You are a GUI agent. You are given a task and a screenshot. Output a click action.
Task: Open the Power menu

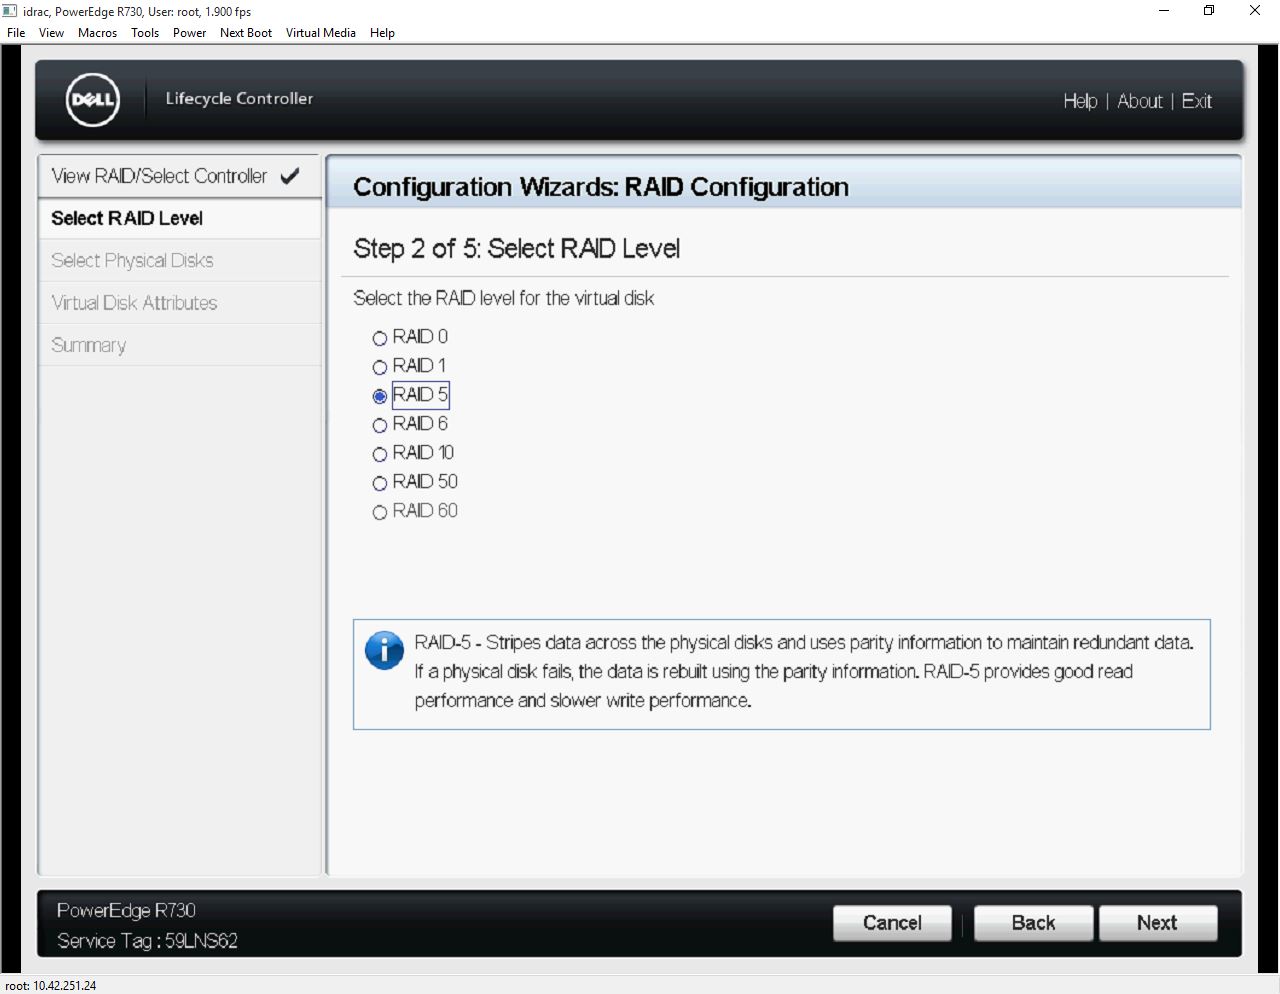(x=189, y=33)
